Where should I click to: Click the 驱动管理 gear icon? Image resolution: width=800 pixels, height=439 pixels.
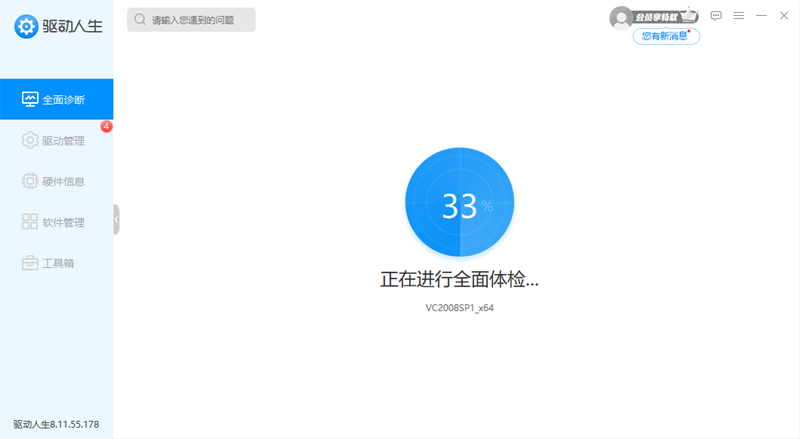[30, 141]
